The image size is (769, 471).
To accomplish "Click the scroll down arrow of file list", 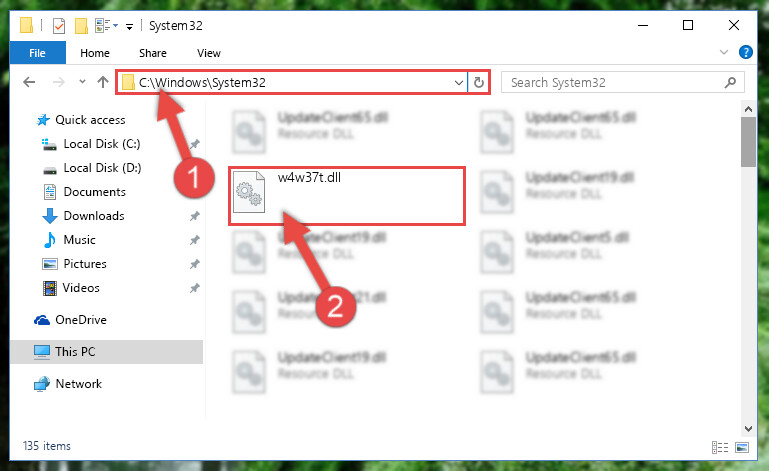I will tap(748, 428).
